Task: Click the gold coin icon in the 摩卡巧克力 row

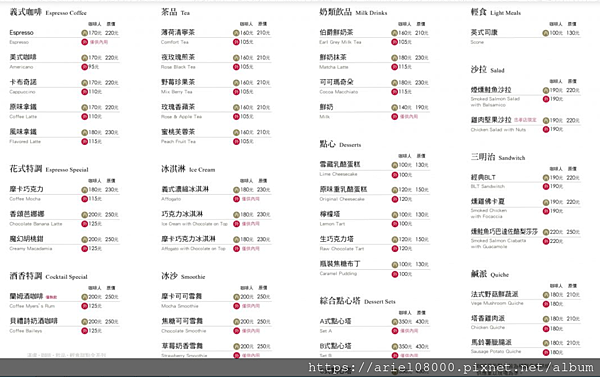Action: 85,190
